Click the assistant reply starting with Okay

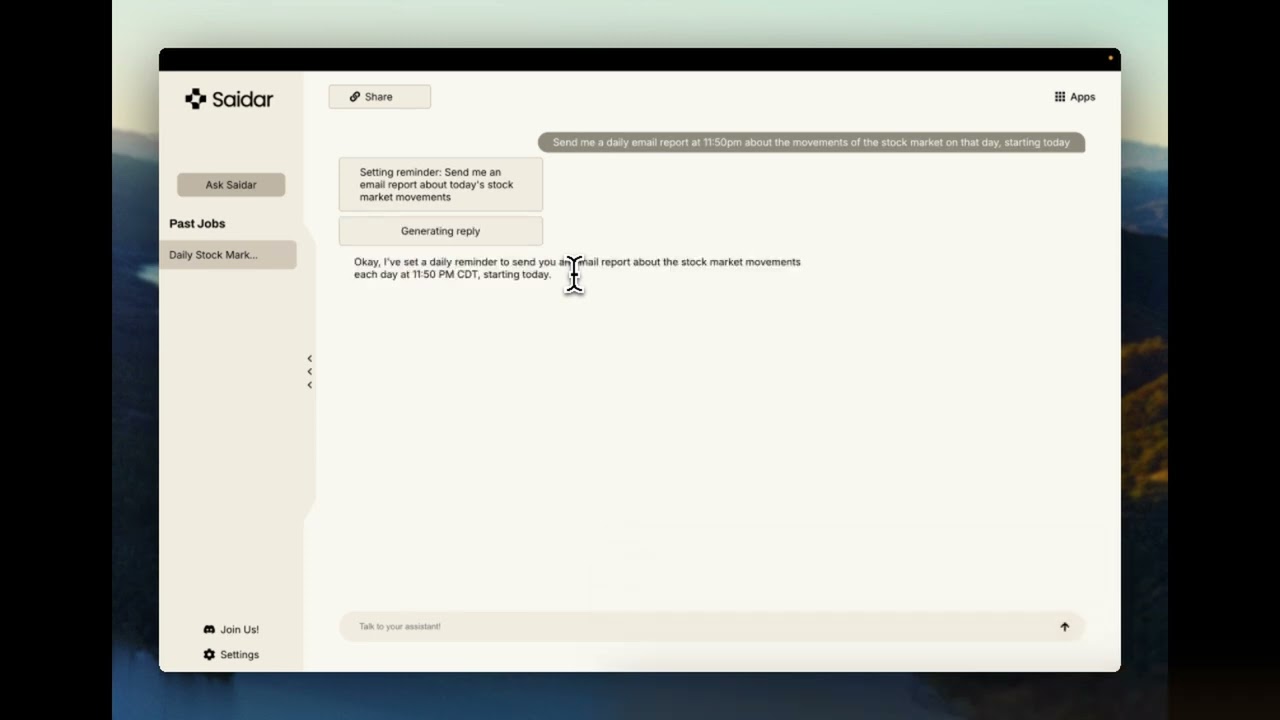pyautogui.click(x=577, y=268)
